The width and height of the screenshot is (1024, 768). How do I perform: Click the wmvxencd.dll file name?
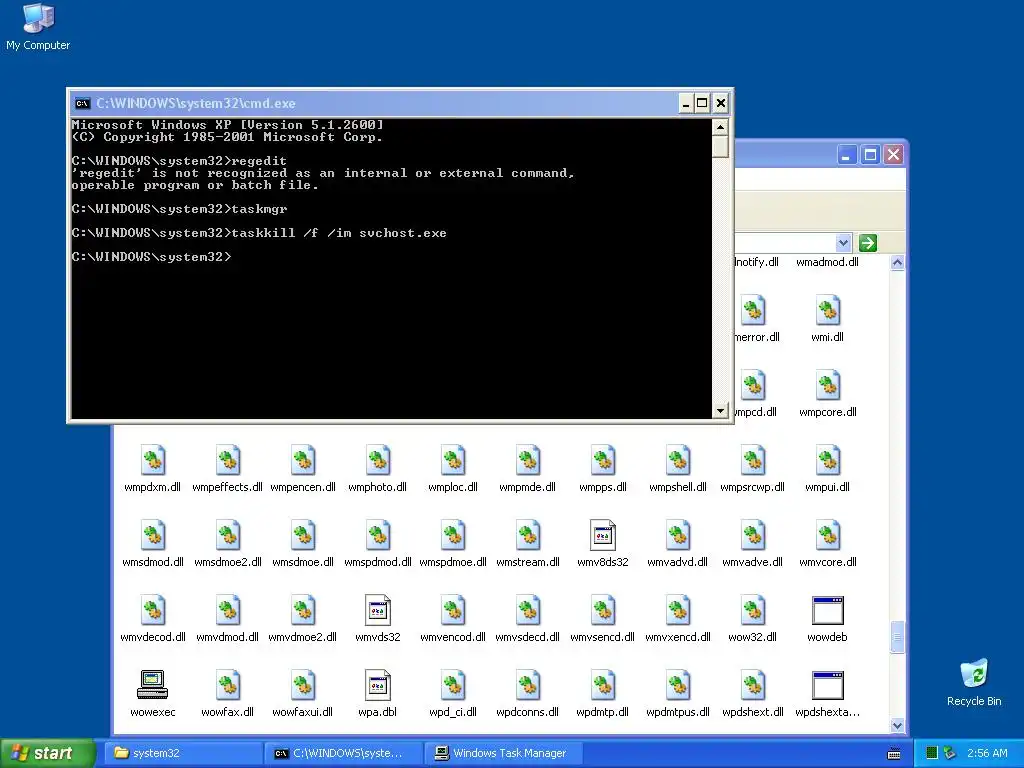678,637
